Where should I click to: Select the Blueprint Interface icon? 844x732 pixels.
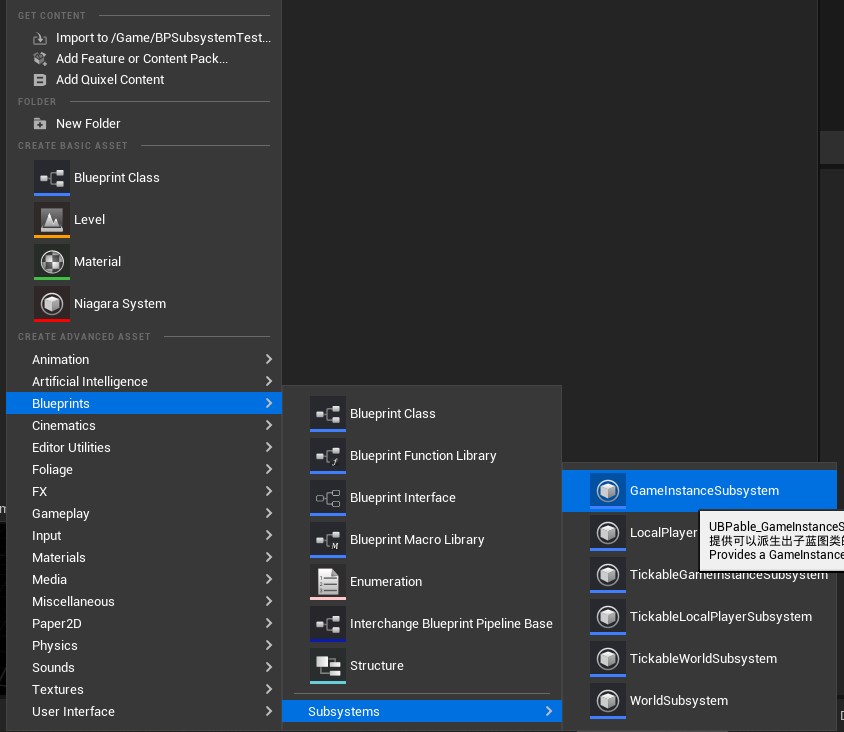click(x=328, y=497)
